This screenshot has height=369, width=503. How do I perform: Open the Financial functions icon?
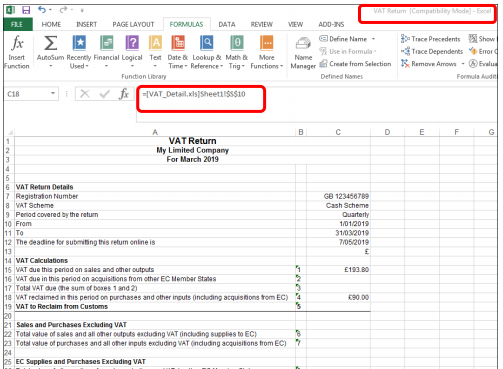tap(106, 43)
